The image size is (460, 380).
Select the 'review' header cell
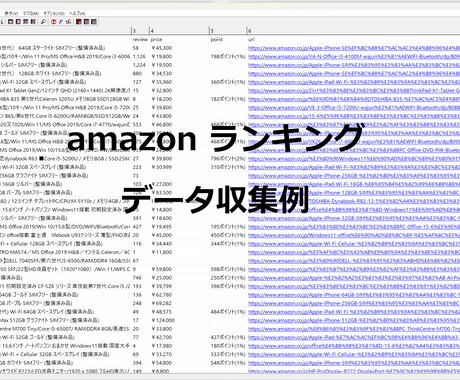pos(140,39)
